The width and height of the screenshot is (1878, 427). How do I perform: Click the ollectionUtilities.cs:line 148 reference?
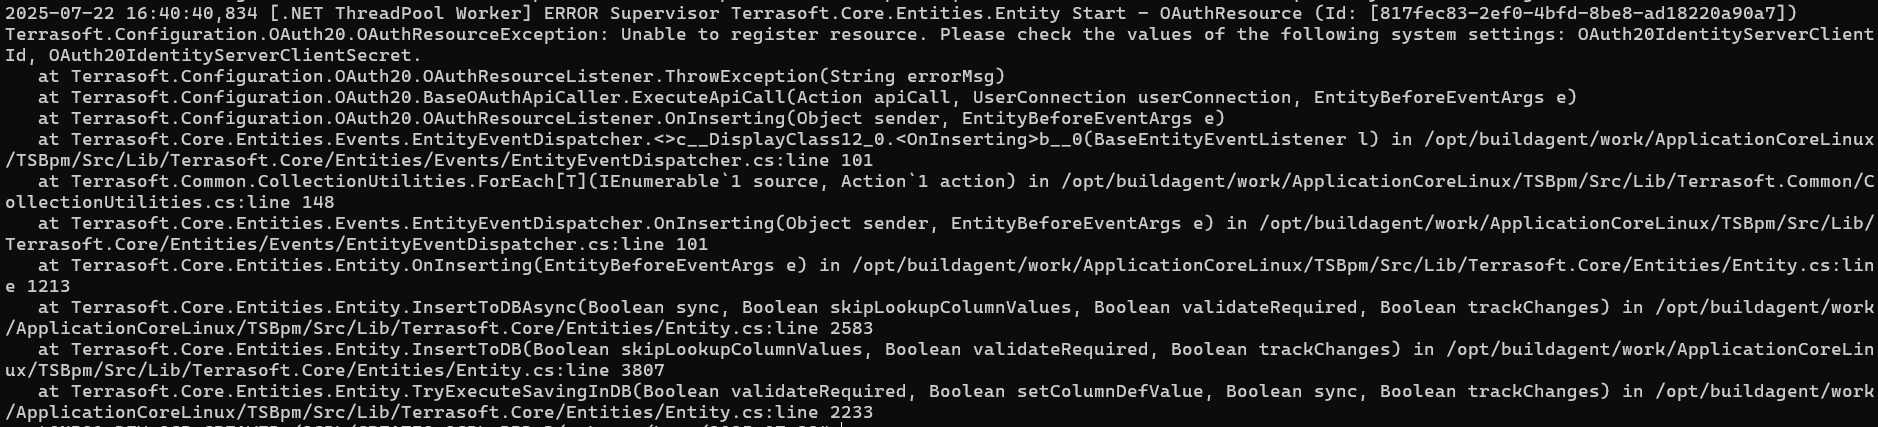(x=170, y=202)
